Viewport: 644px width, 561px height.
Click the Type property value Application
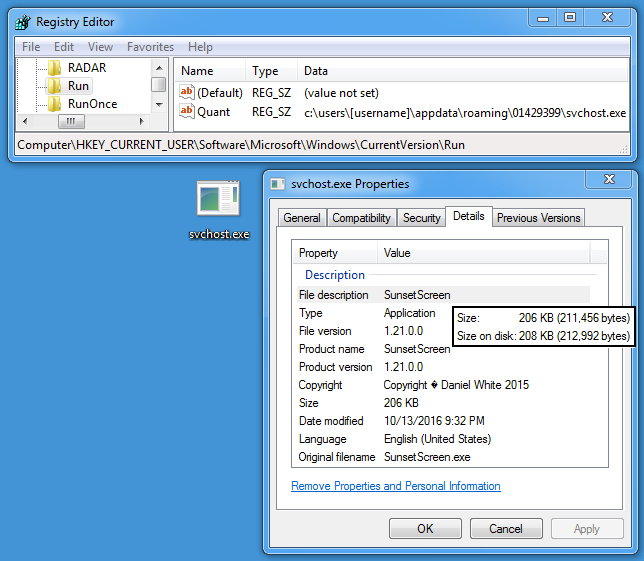(409, 313)
